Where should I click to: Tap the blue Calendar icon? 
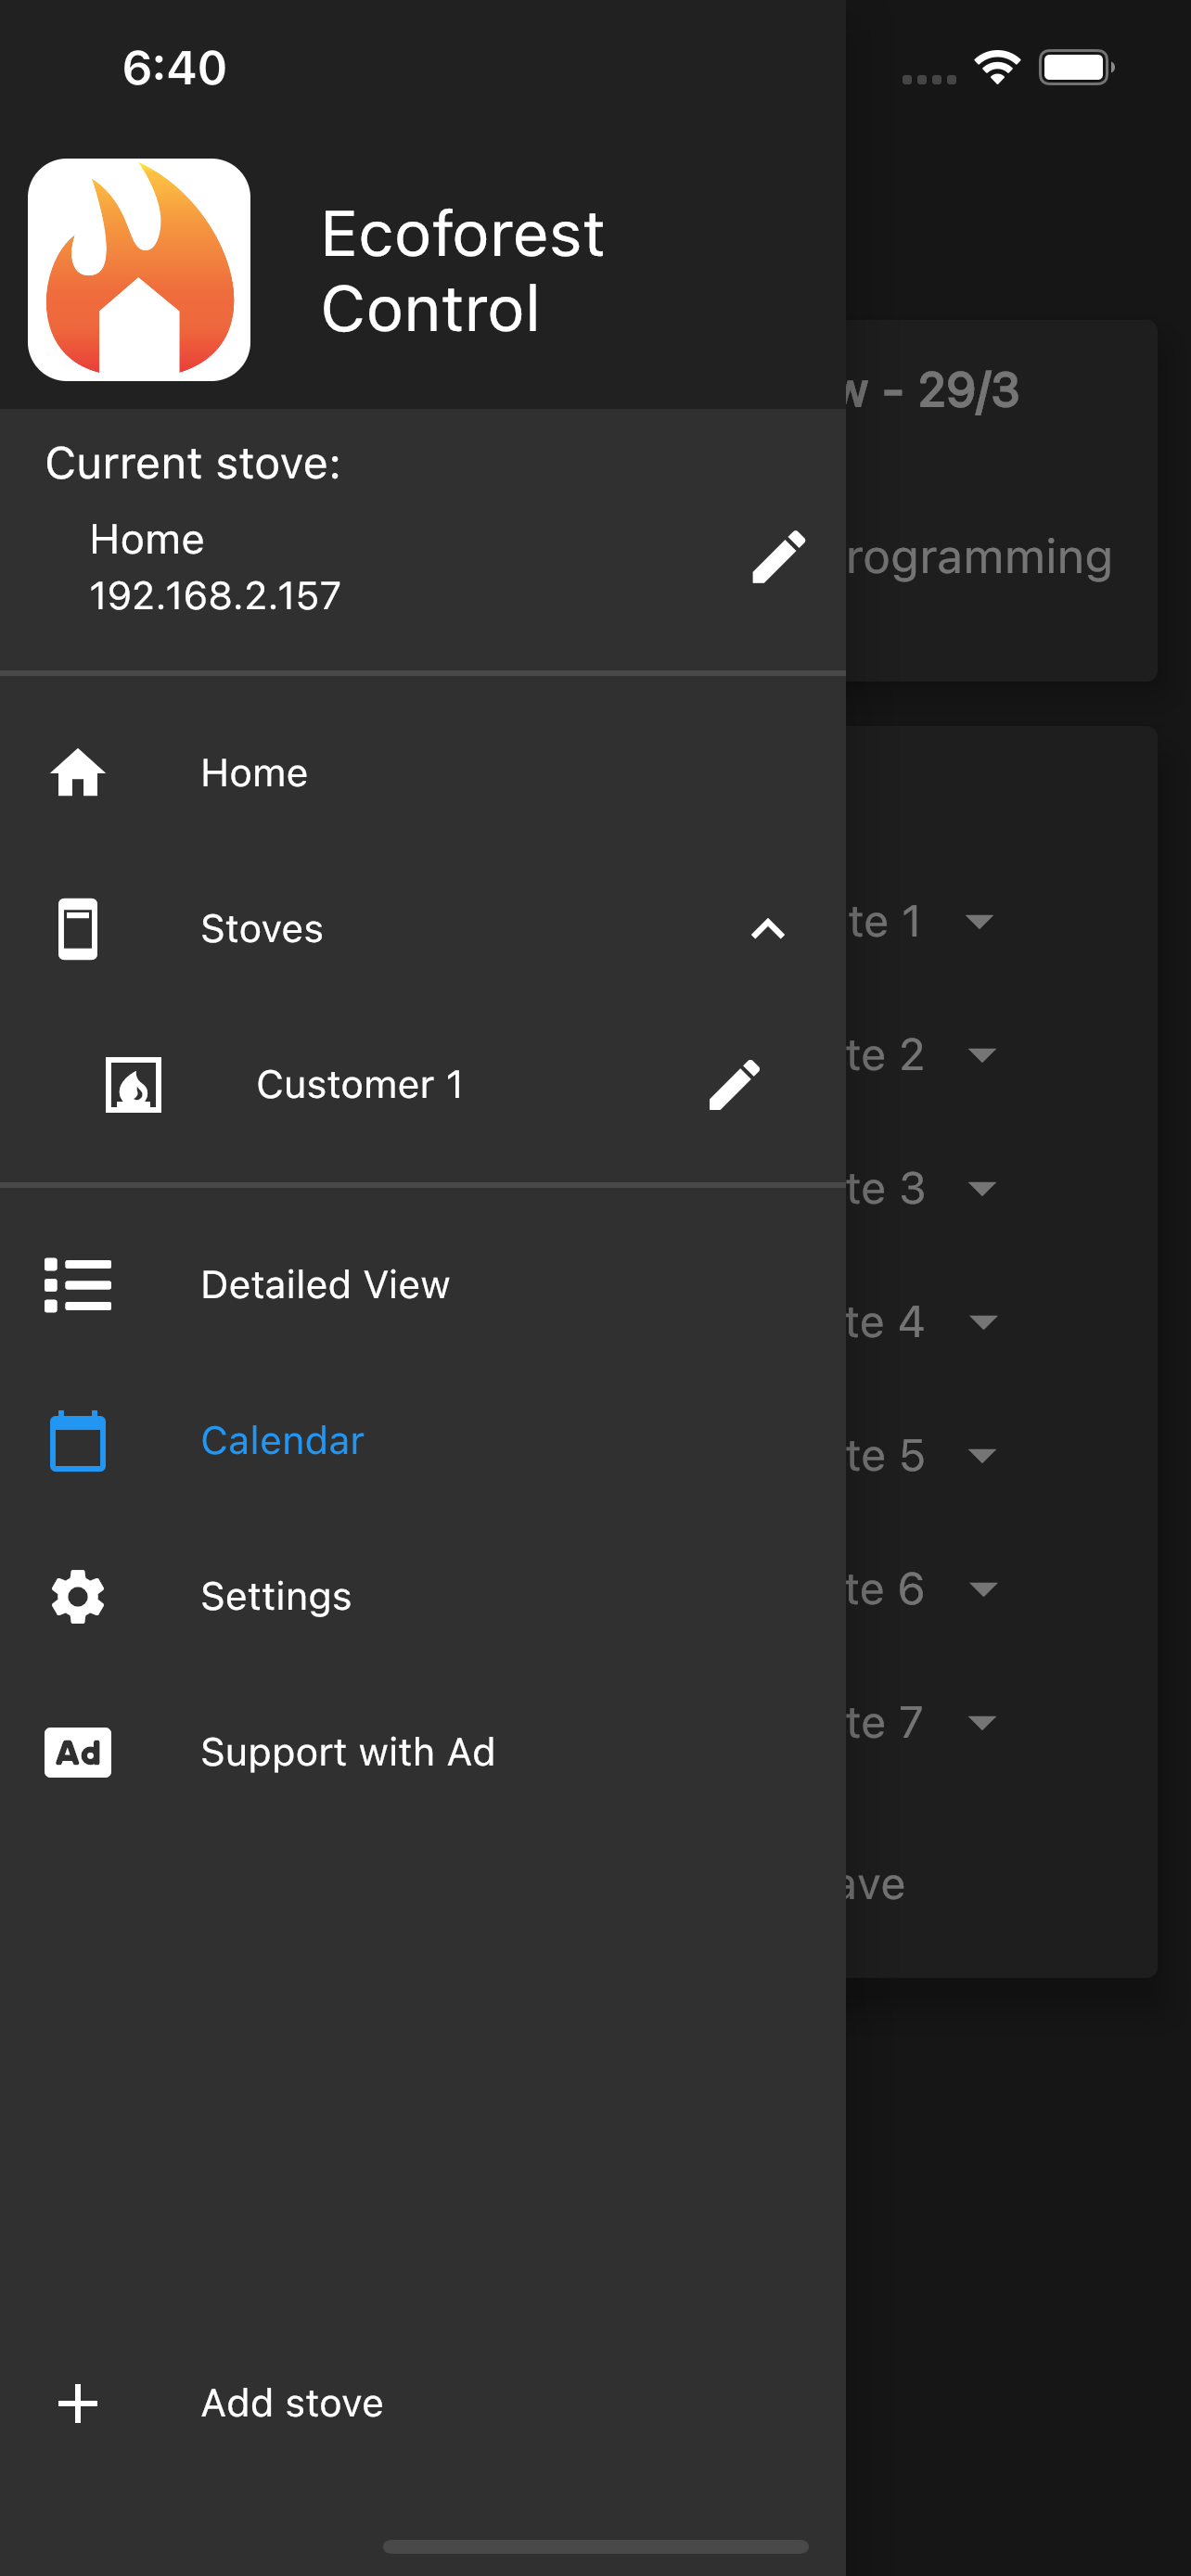click(x=78, y=1441)
